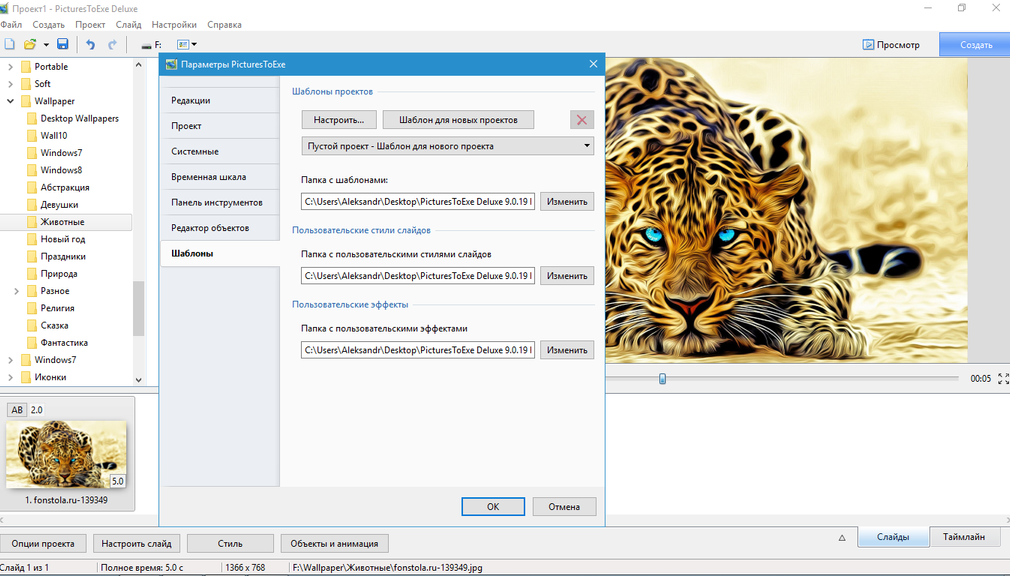This screenshot has width=1010, height=576.
Task: Collapse the Wallpaper folder
Action: (x=10, y=101)
